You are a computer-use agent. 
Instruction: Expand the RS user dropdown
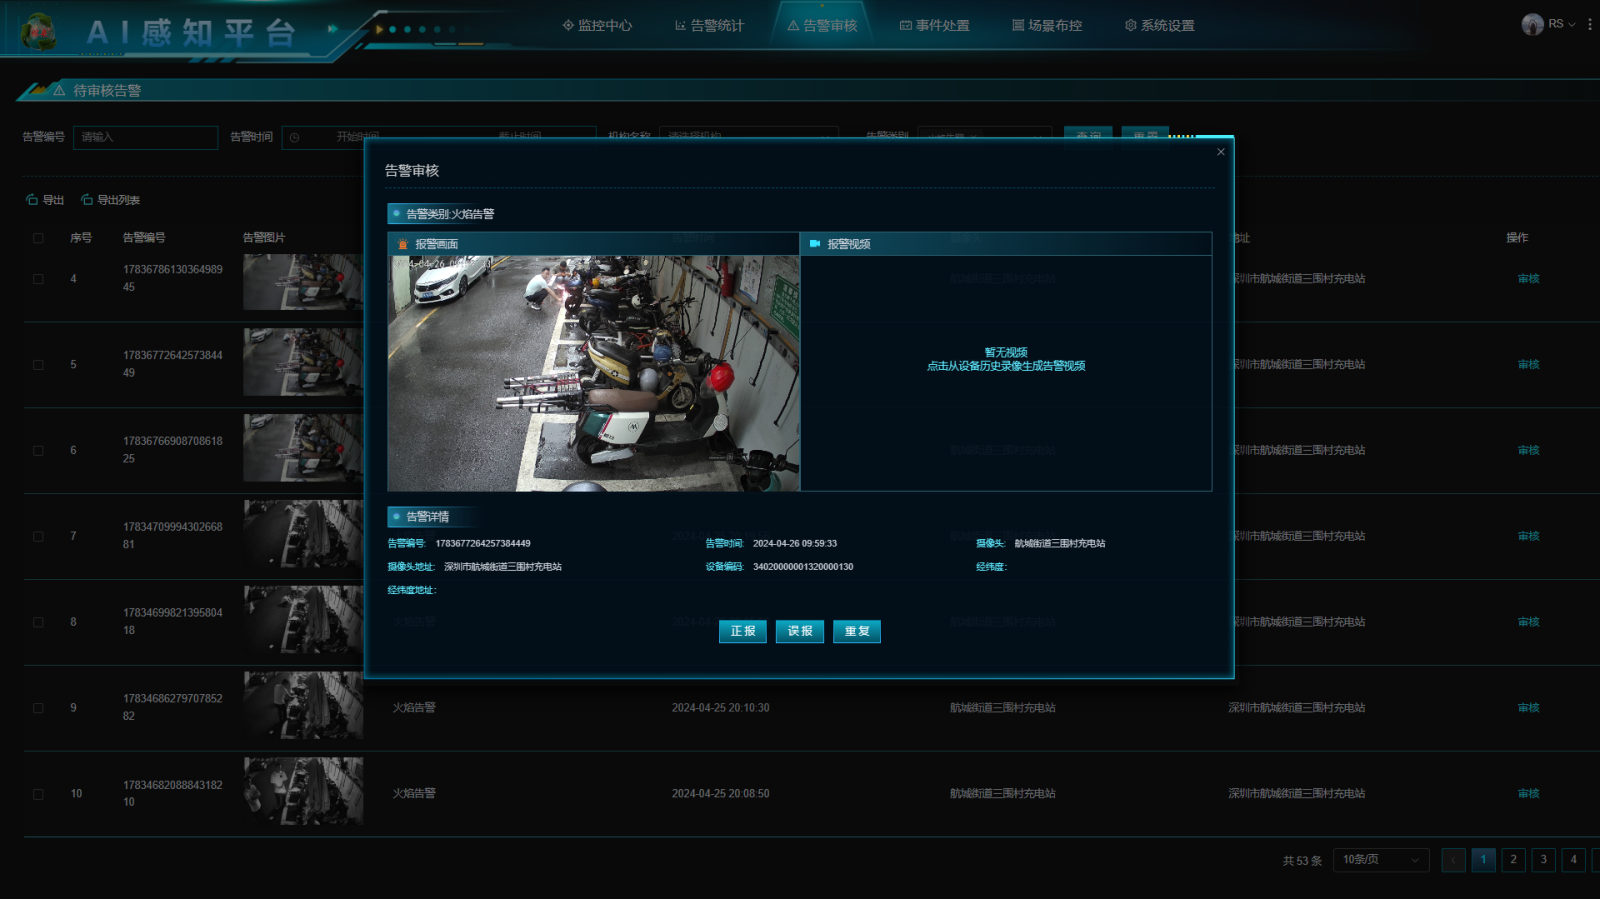point(1562,24)
